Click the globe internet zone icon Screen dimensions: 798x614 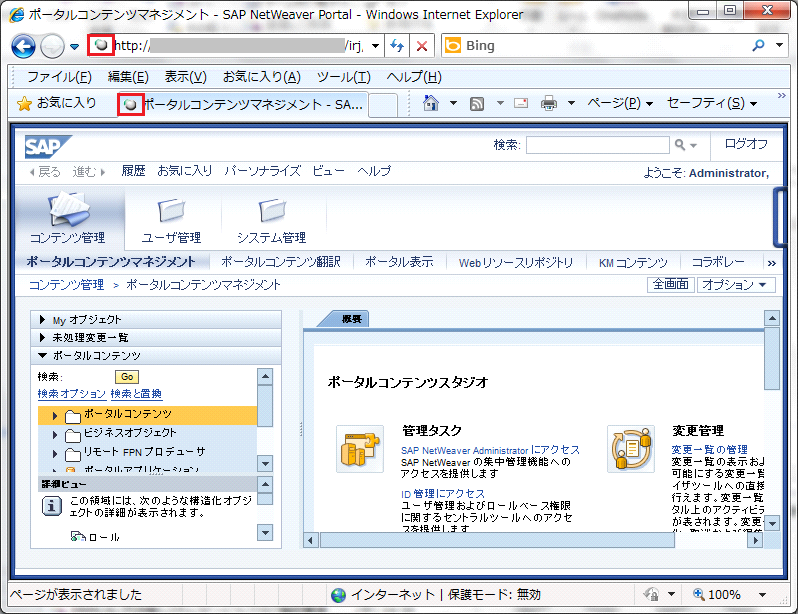pos(338,595)
